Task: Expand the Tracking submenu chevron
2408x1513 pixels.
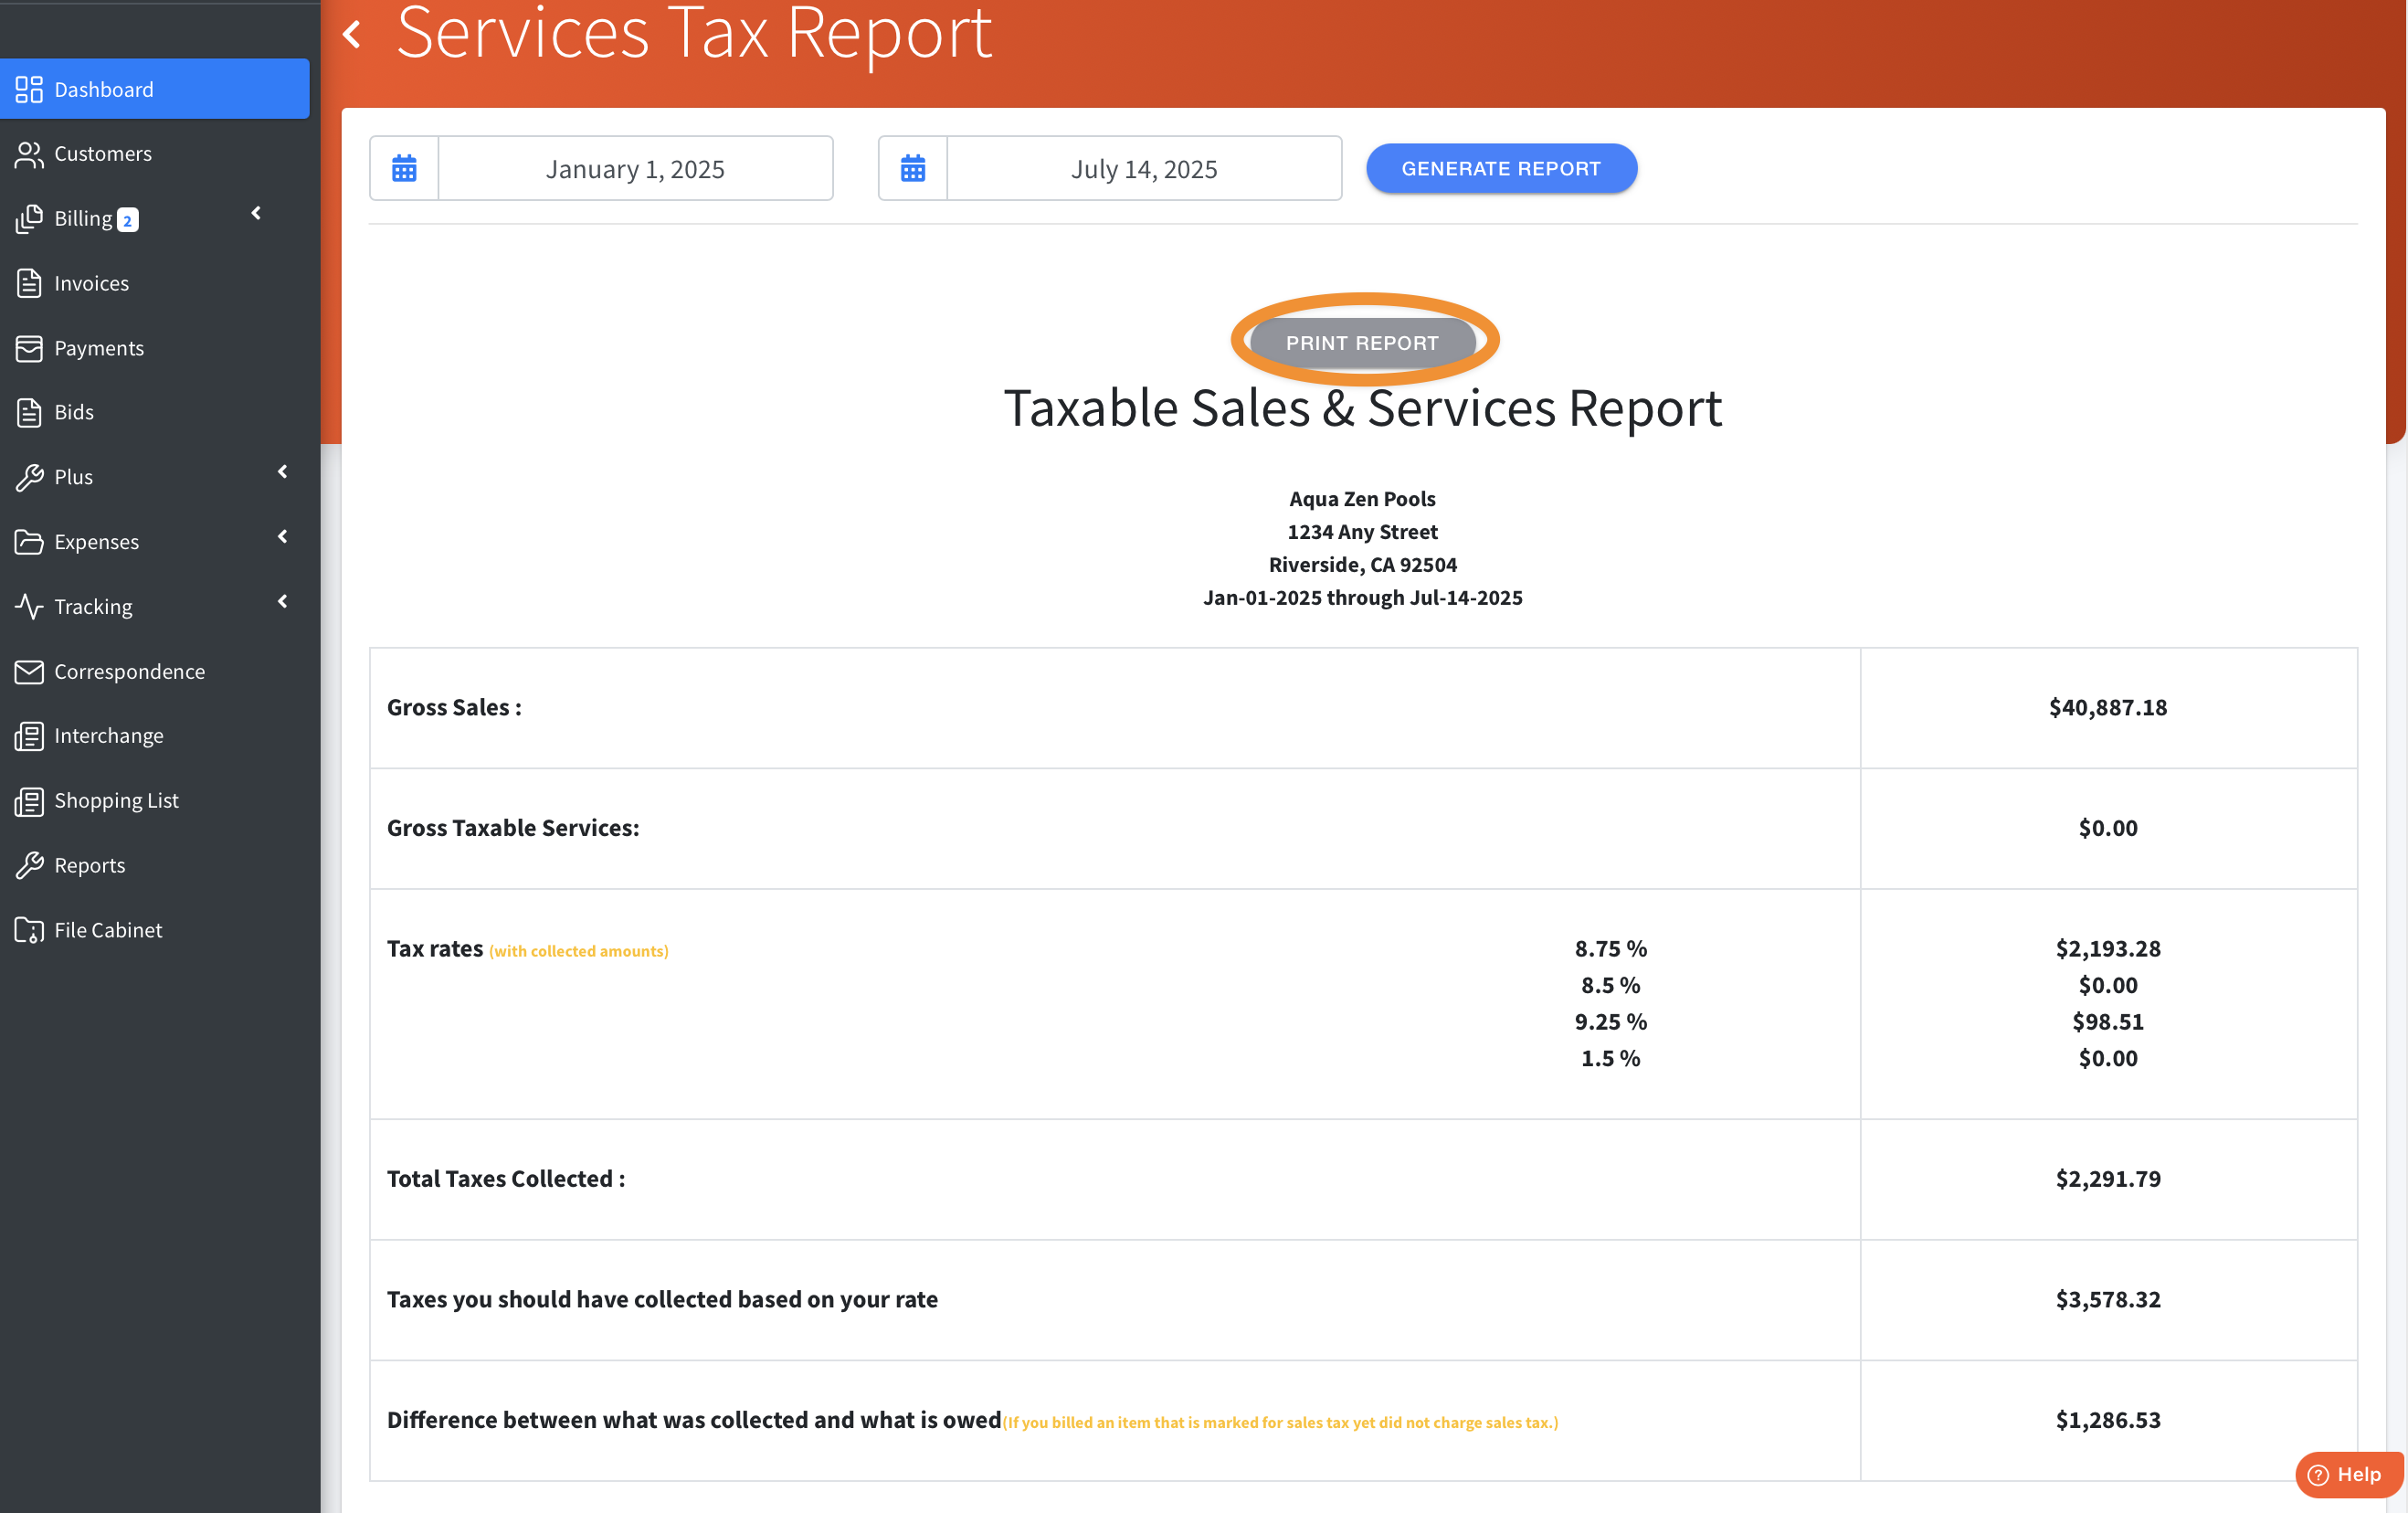Action: 283,601
